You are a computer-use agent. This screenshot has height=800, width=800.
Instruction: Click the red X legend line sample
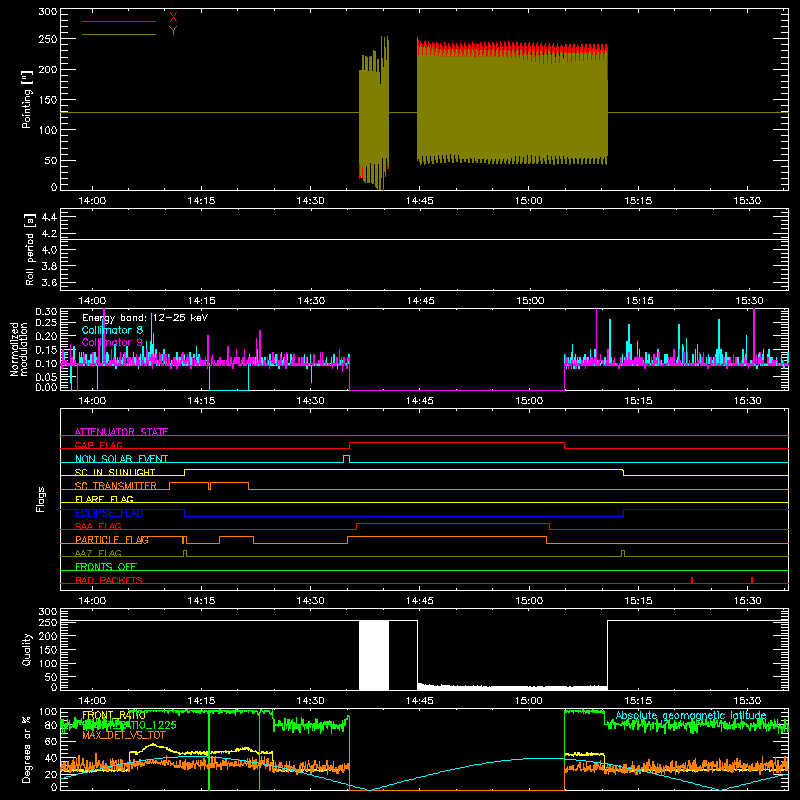pos(119,21)
